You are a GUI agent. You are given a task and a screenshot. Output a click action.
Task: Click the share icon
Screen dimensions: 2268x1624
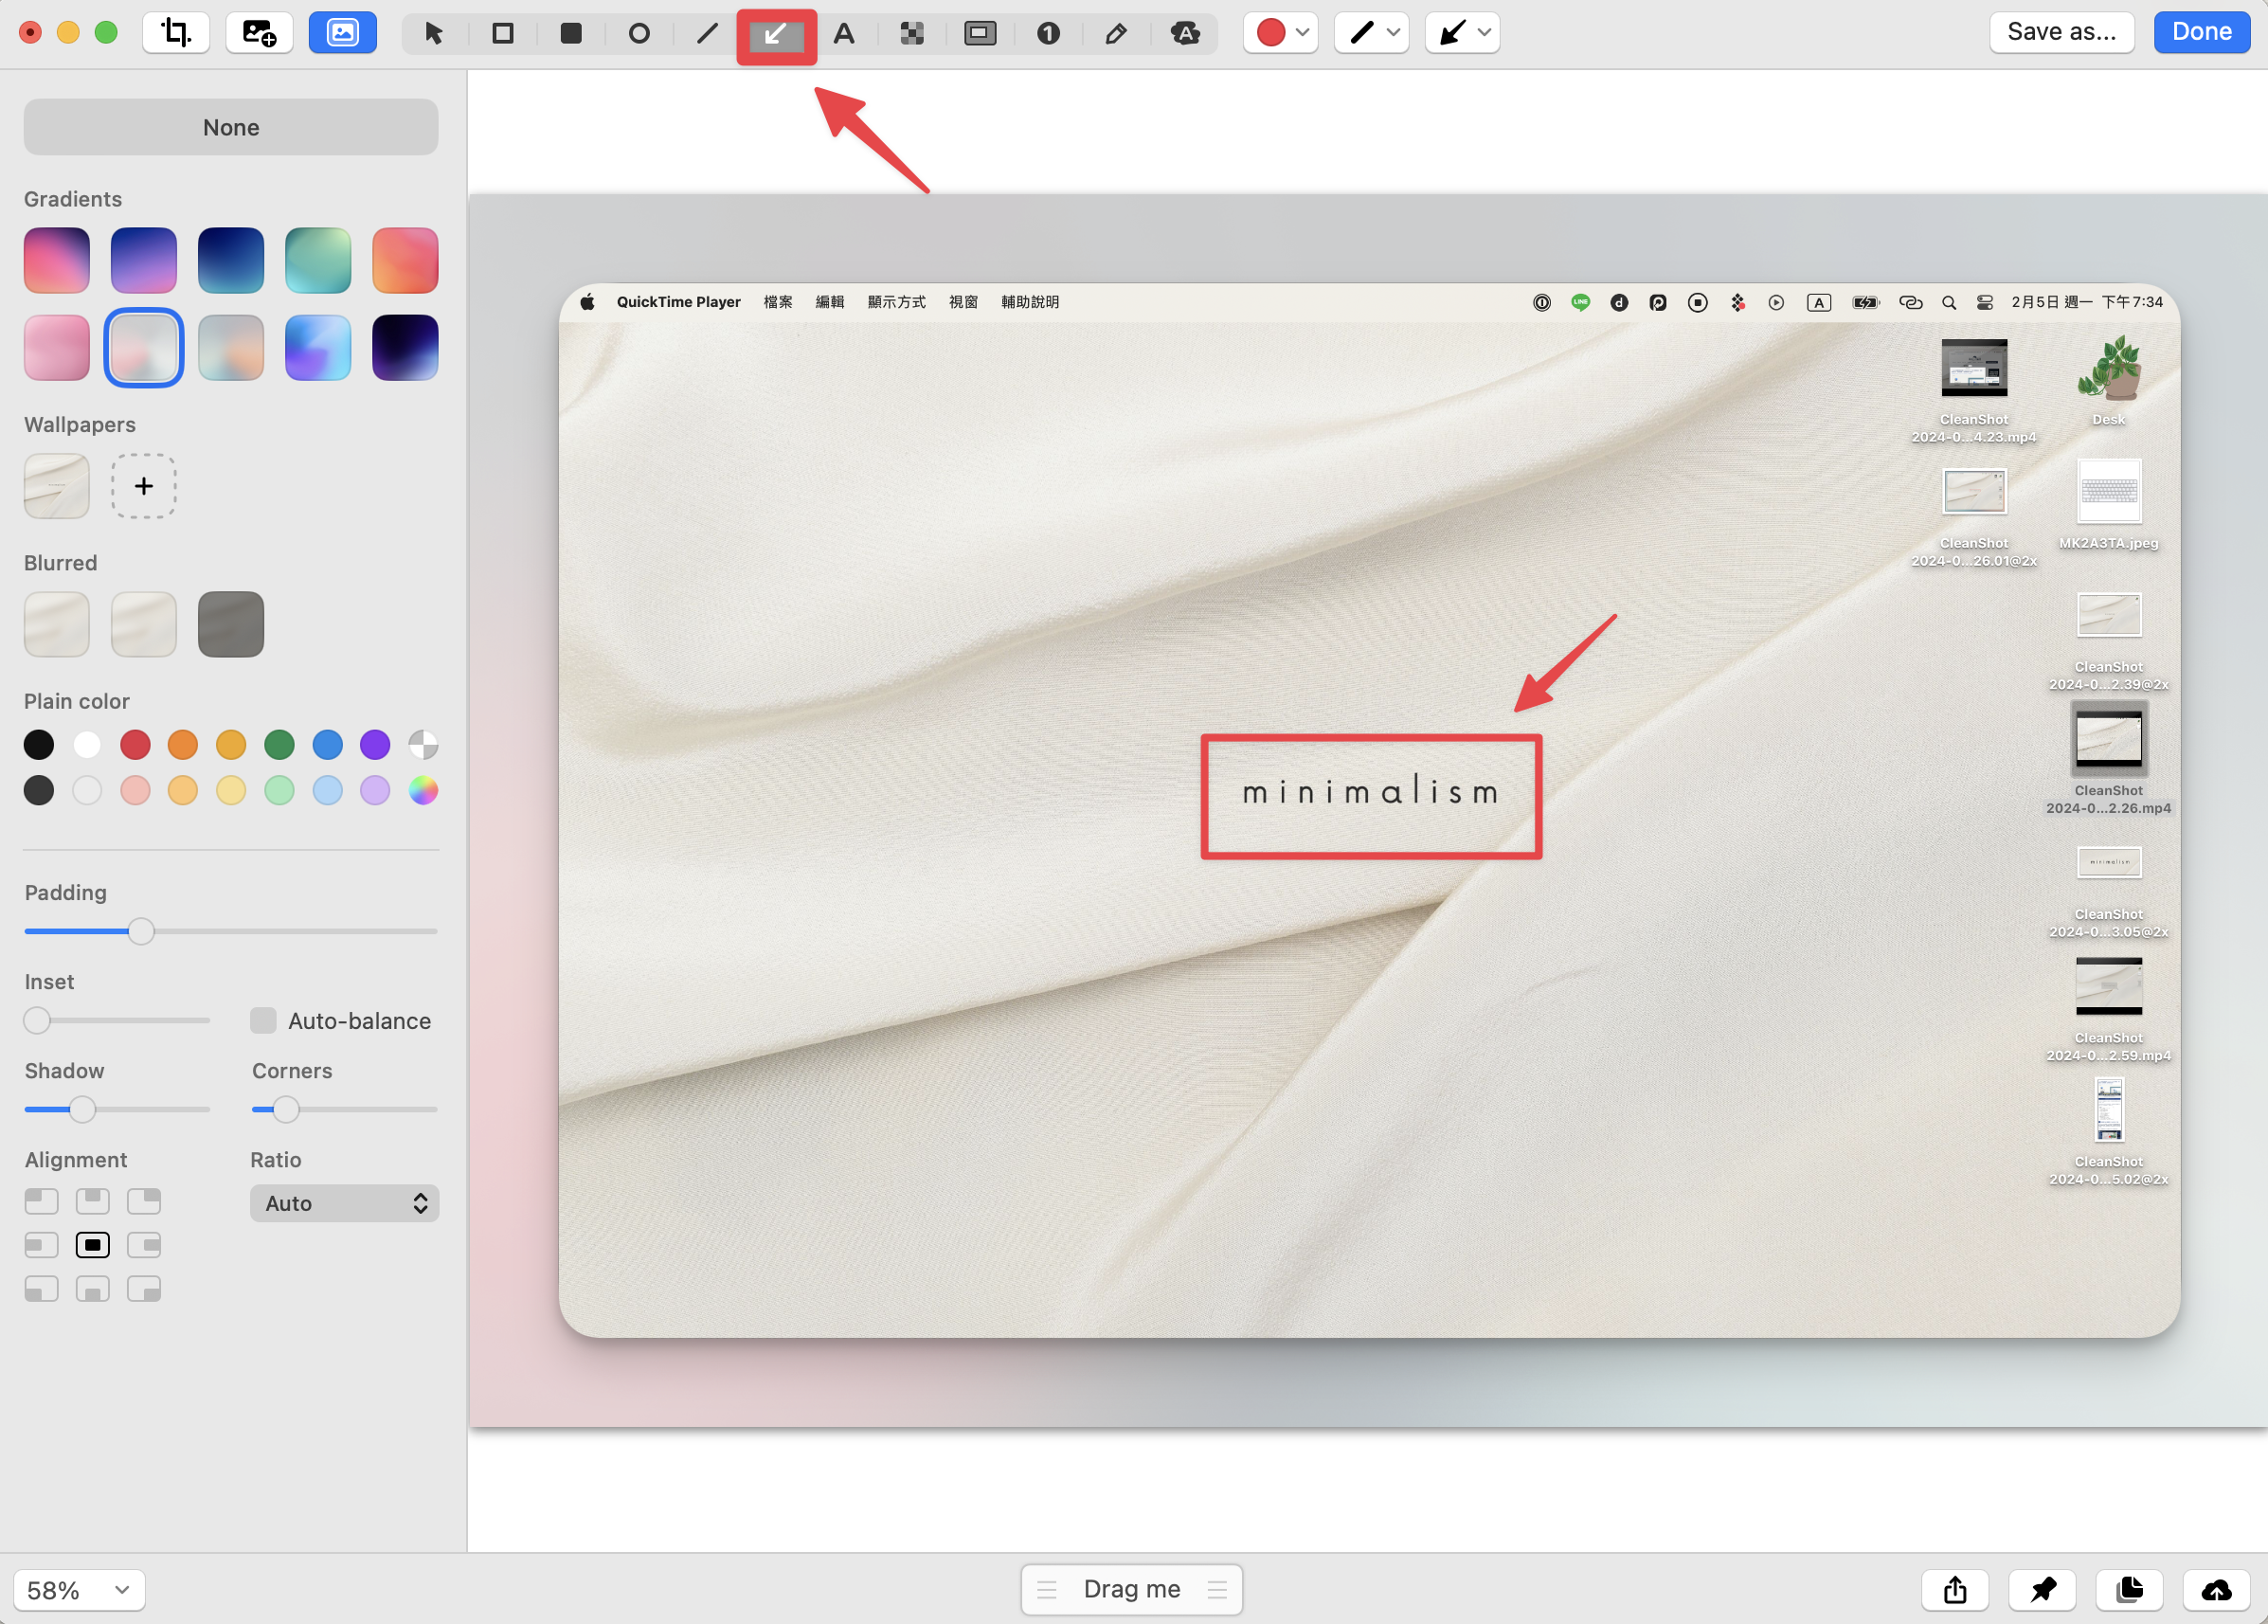click(1955, 1589)
